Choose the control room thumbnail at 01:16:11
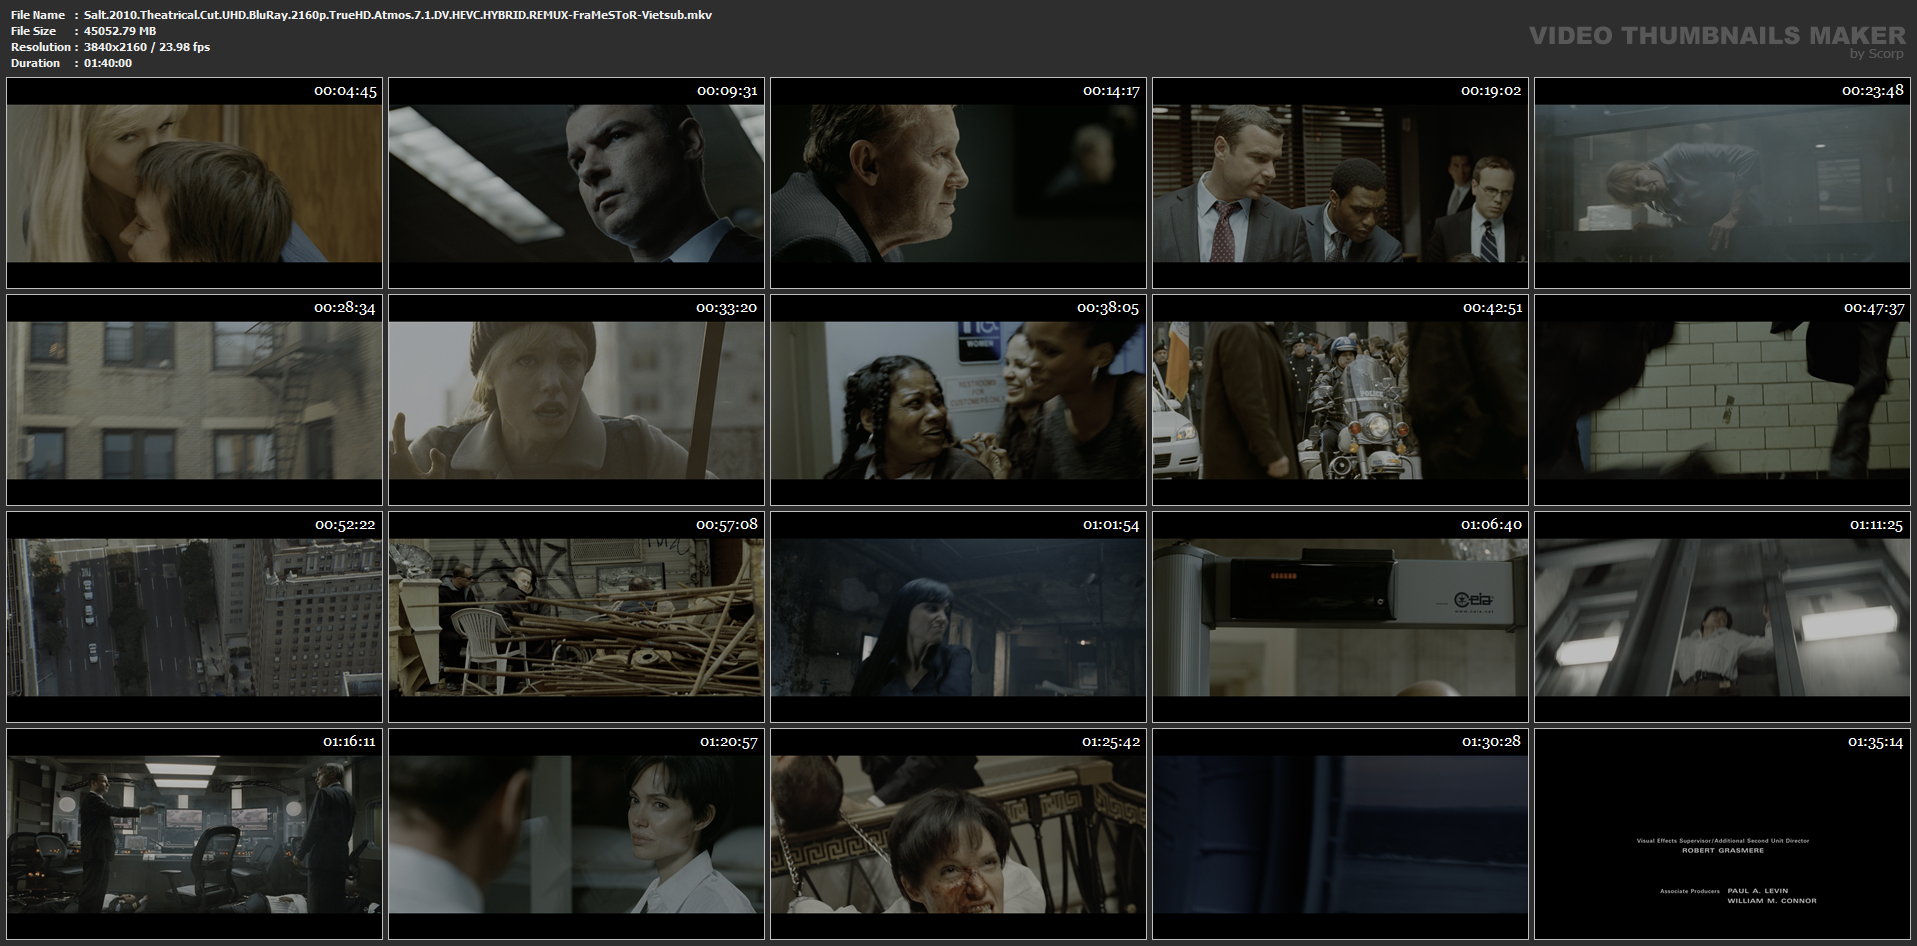1917x946 pixels. tap(194, 834)
